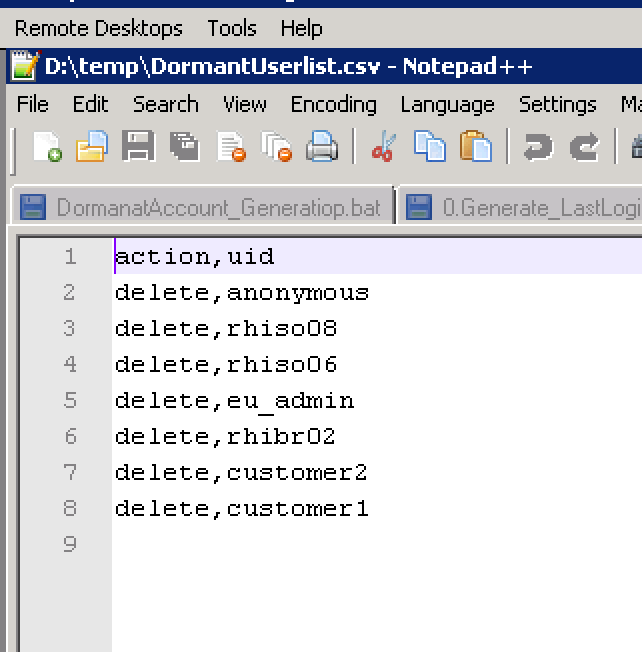The height and width of the screenshot is (652, 642).
Task: Click the line 'delete,customer1'
Action: (242, 509)
